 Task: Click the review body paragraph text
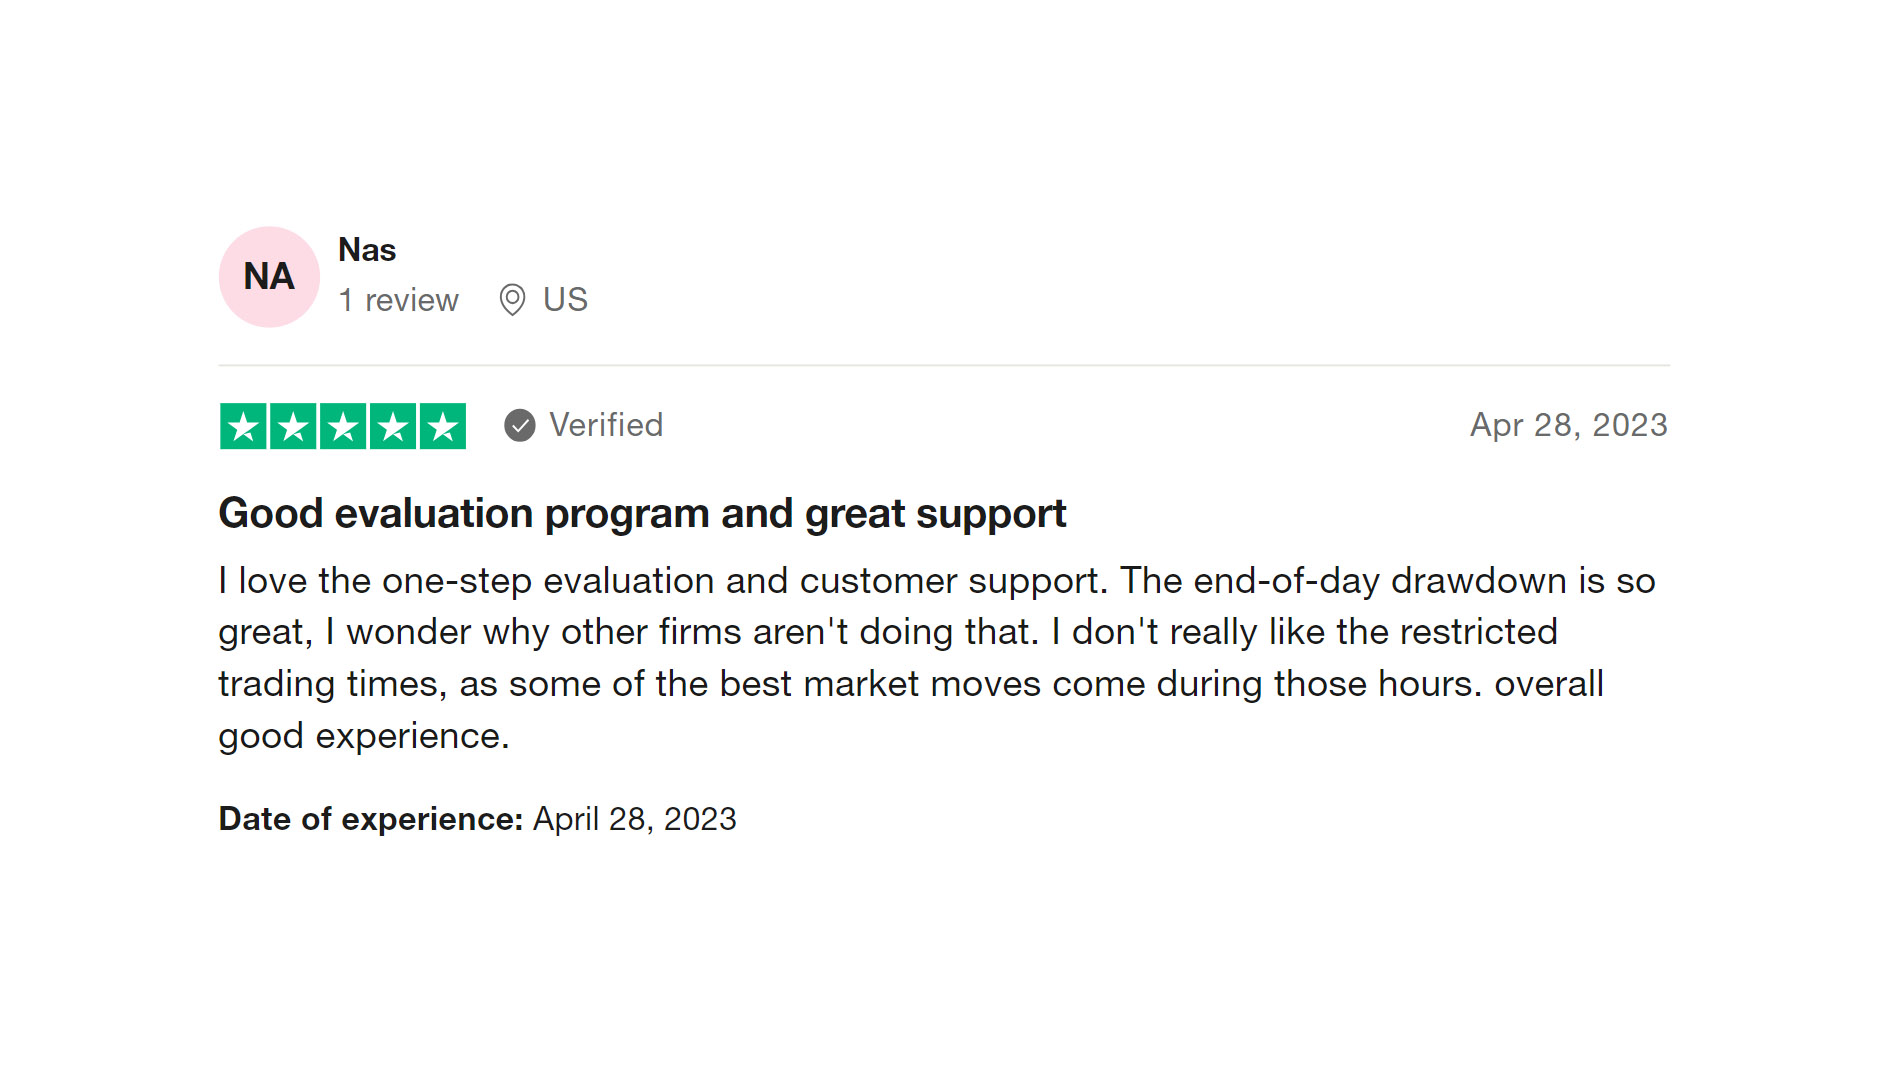click(937, 658)
